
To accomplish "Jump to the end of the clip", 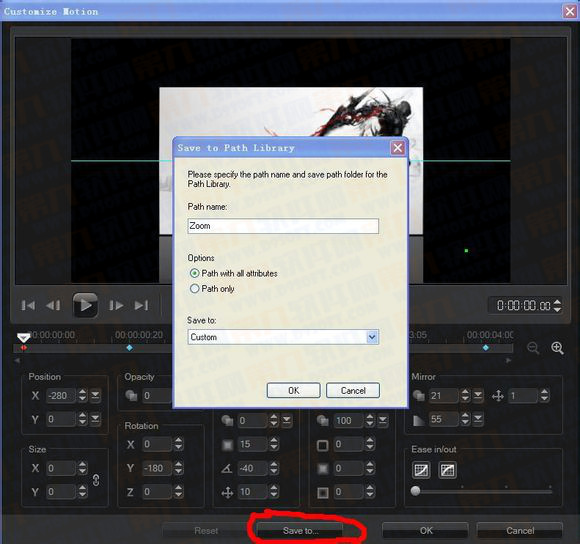I will pyautogui.click(x=142, y=305).
